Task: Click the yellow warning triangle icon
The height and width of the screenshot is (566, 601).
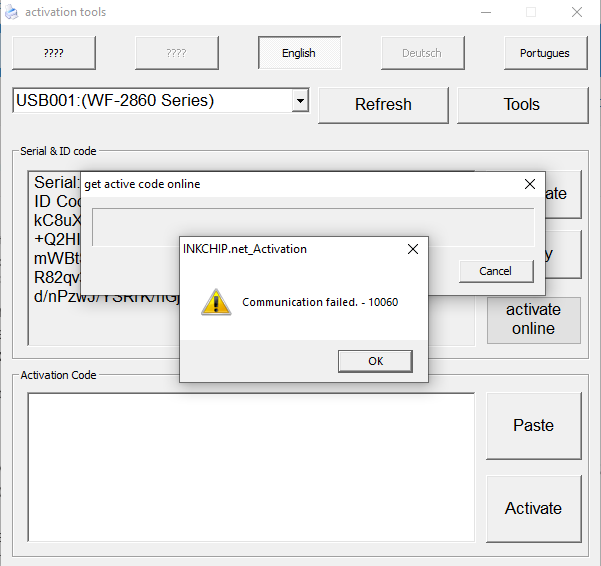Action: (215, 302)
